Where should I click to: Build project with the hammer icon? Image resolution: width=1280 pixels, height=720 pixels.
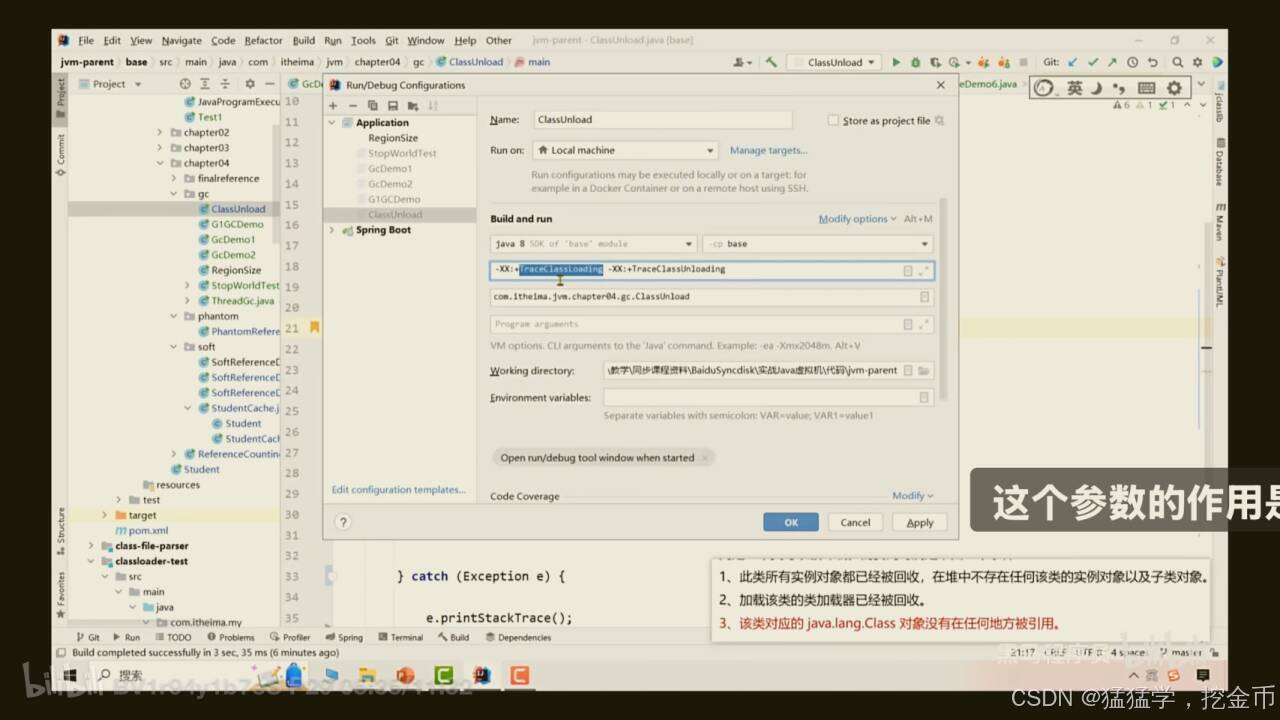(771, 62)
